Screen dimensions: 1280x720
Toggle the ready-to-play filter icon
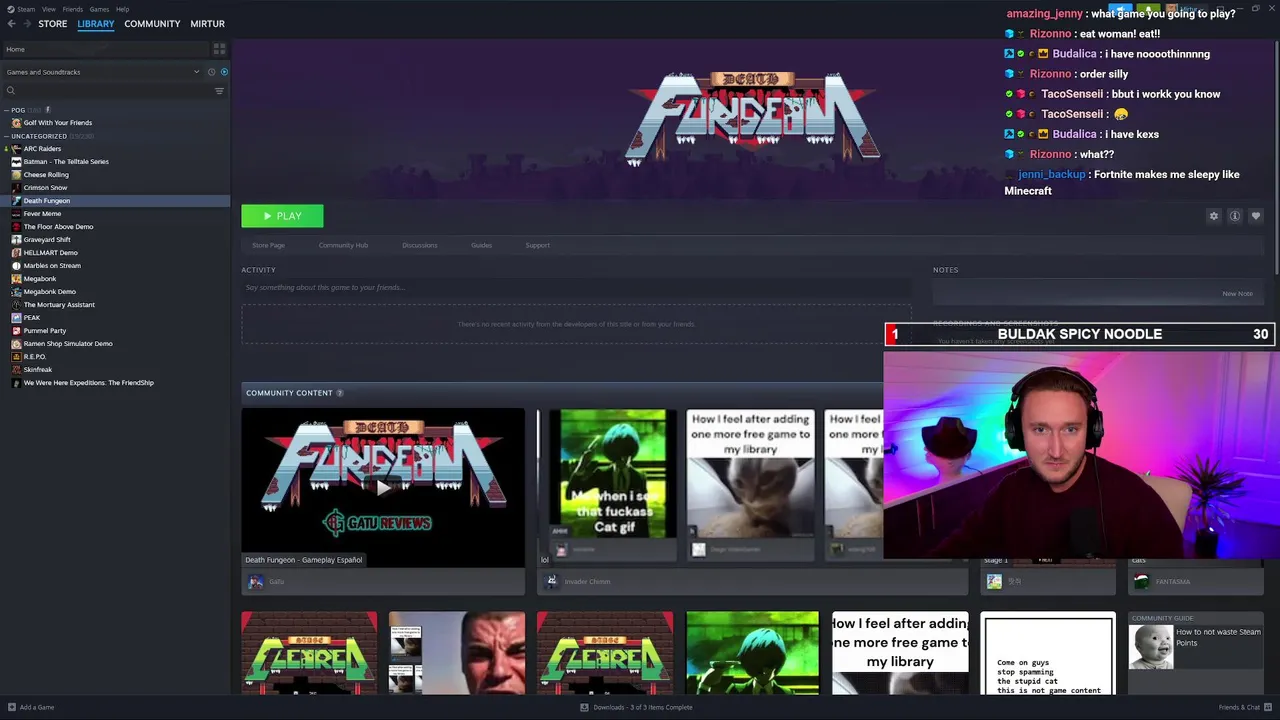224,72
